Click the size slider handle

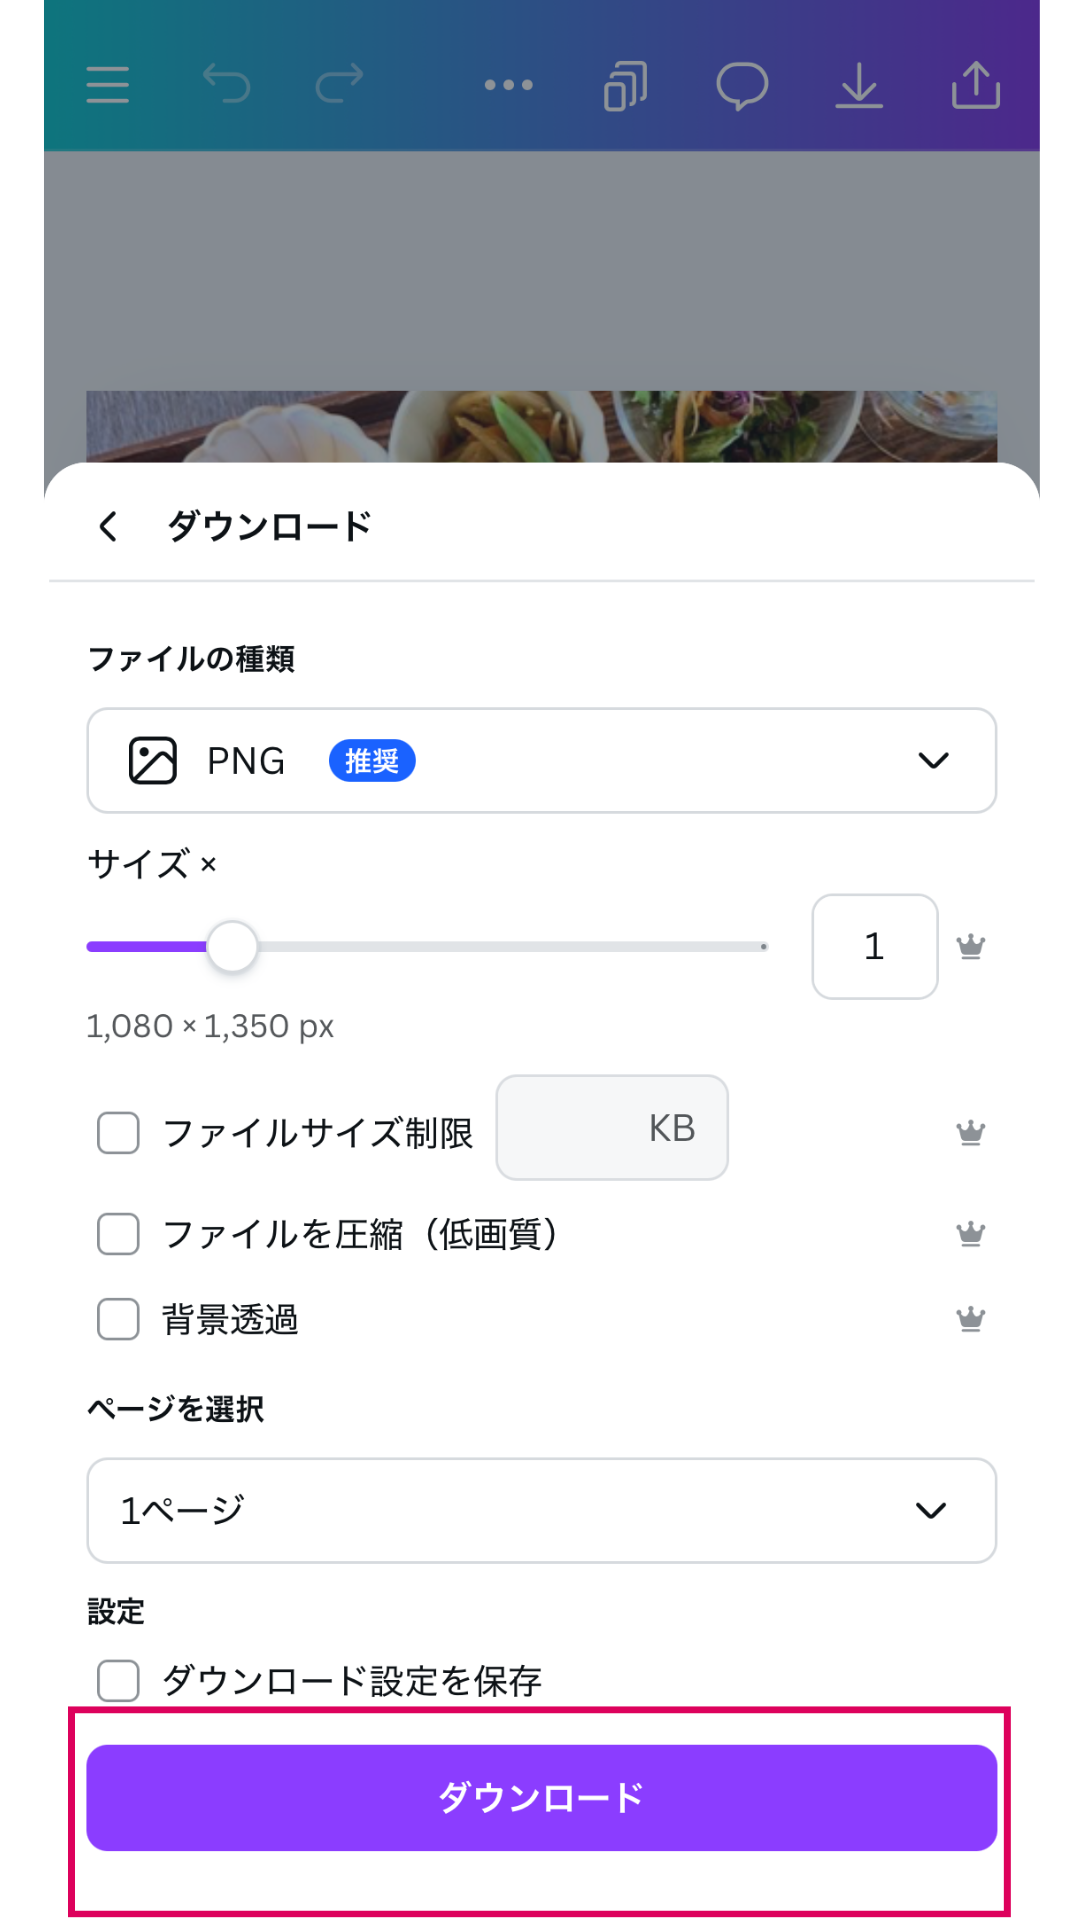pyautogui.click(x=232, y=946)
